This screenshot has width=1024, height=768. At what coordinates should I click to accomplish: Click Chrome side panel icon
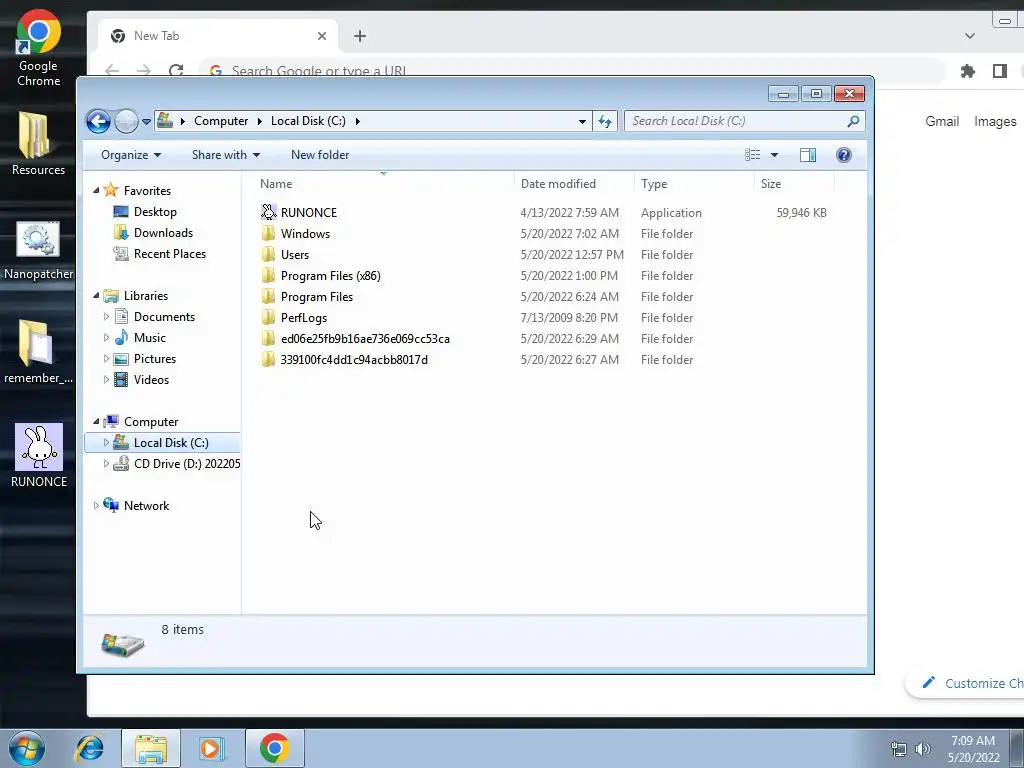point(1000,71)
